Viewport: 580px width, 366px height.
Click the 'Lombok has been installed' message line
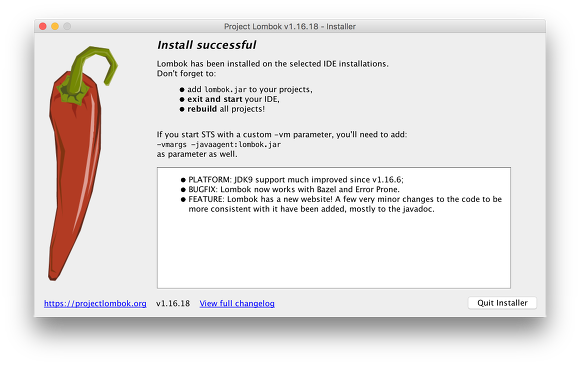(x=273, y=64)
